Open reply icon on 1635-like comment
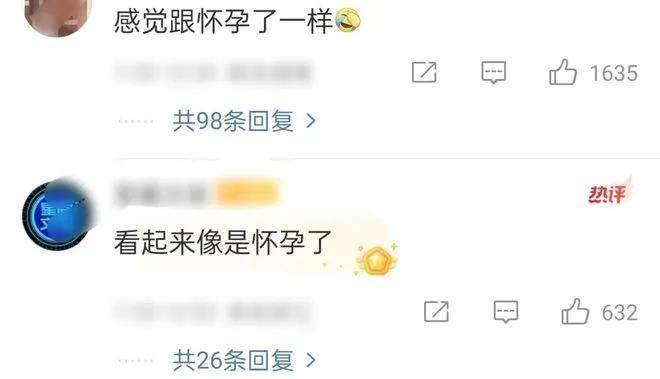The image size is (660, 379). click(493, 72)
